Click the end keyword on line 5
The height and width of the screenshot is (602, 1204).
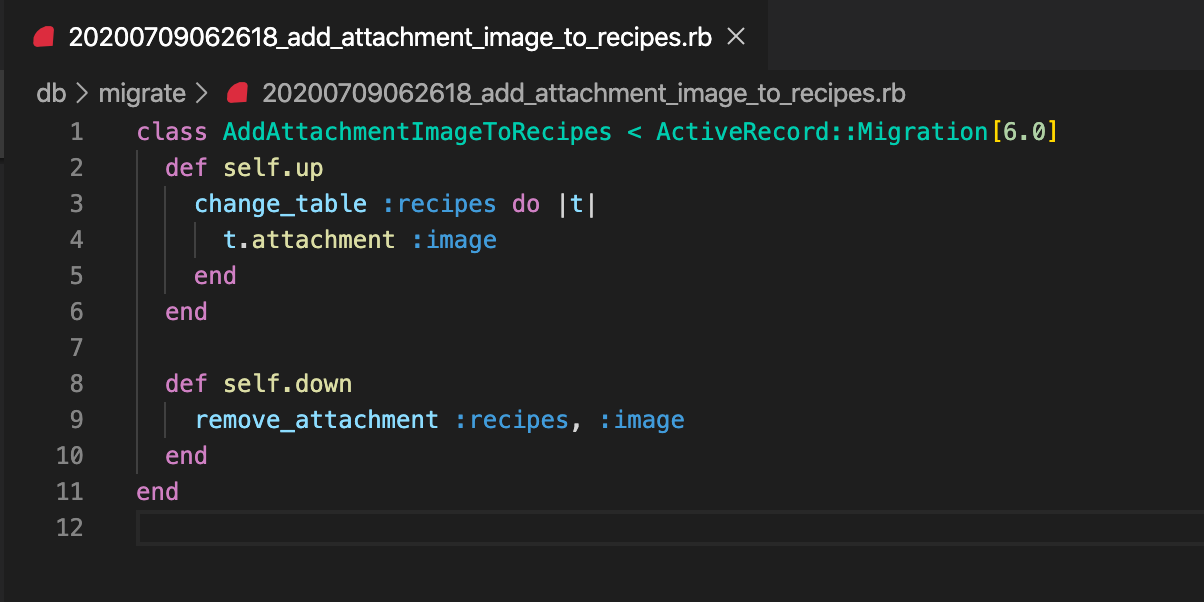click(x=215, y=276)
